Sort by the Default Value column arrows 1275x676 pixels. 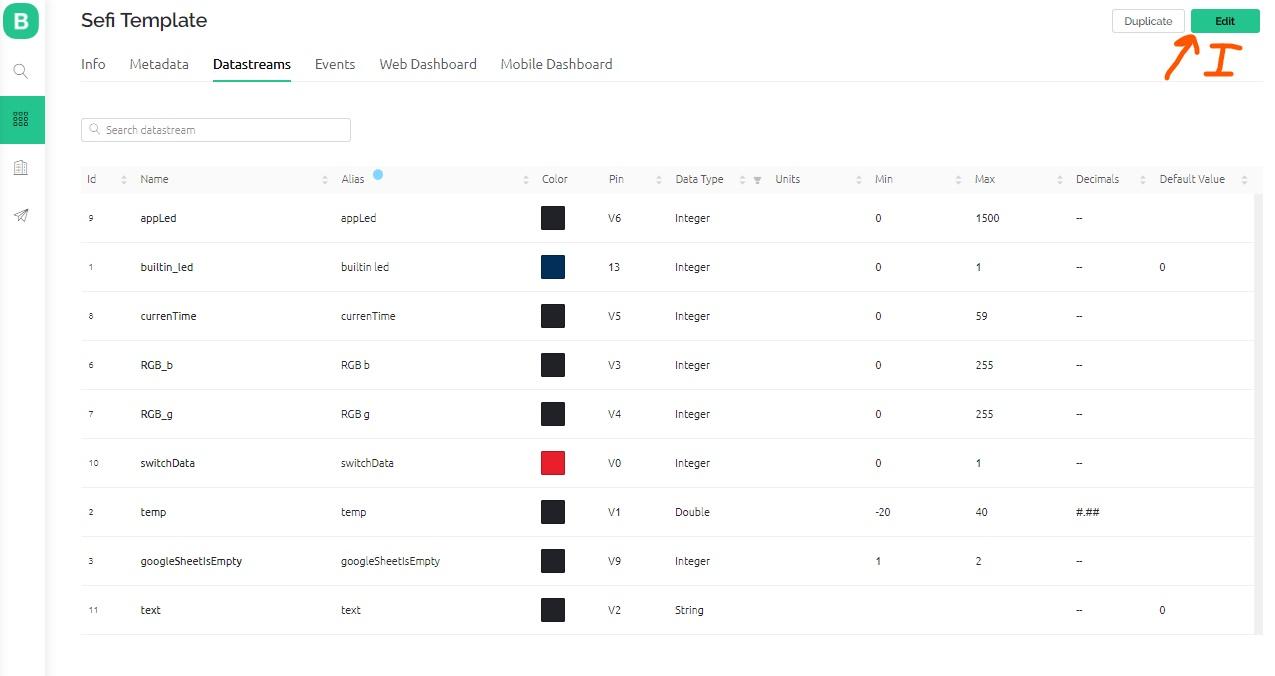(1244, 180)
